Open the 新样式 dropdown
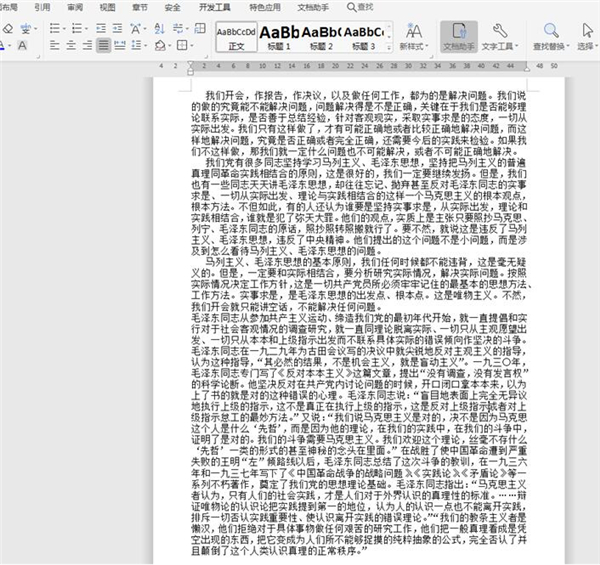This screenshot has height=565, width=600. (413, 46)
